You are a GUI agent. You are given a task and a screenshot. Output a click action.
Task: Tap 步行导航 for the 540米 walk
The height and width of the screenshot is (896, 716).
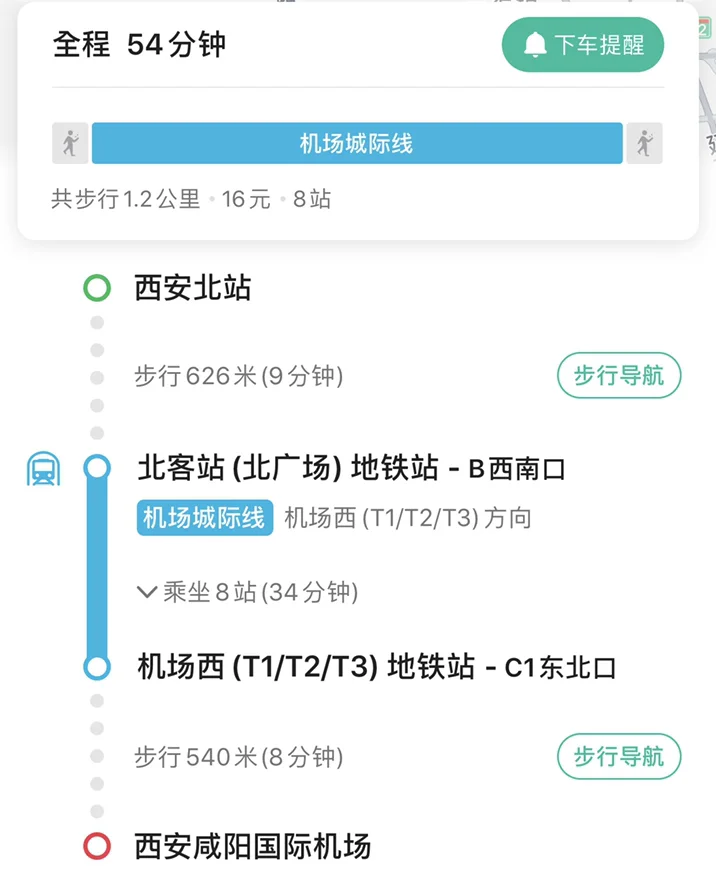[x=618, y=757]
